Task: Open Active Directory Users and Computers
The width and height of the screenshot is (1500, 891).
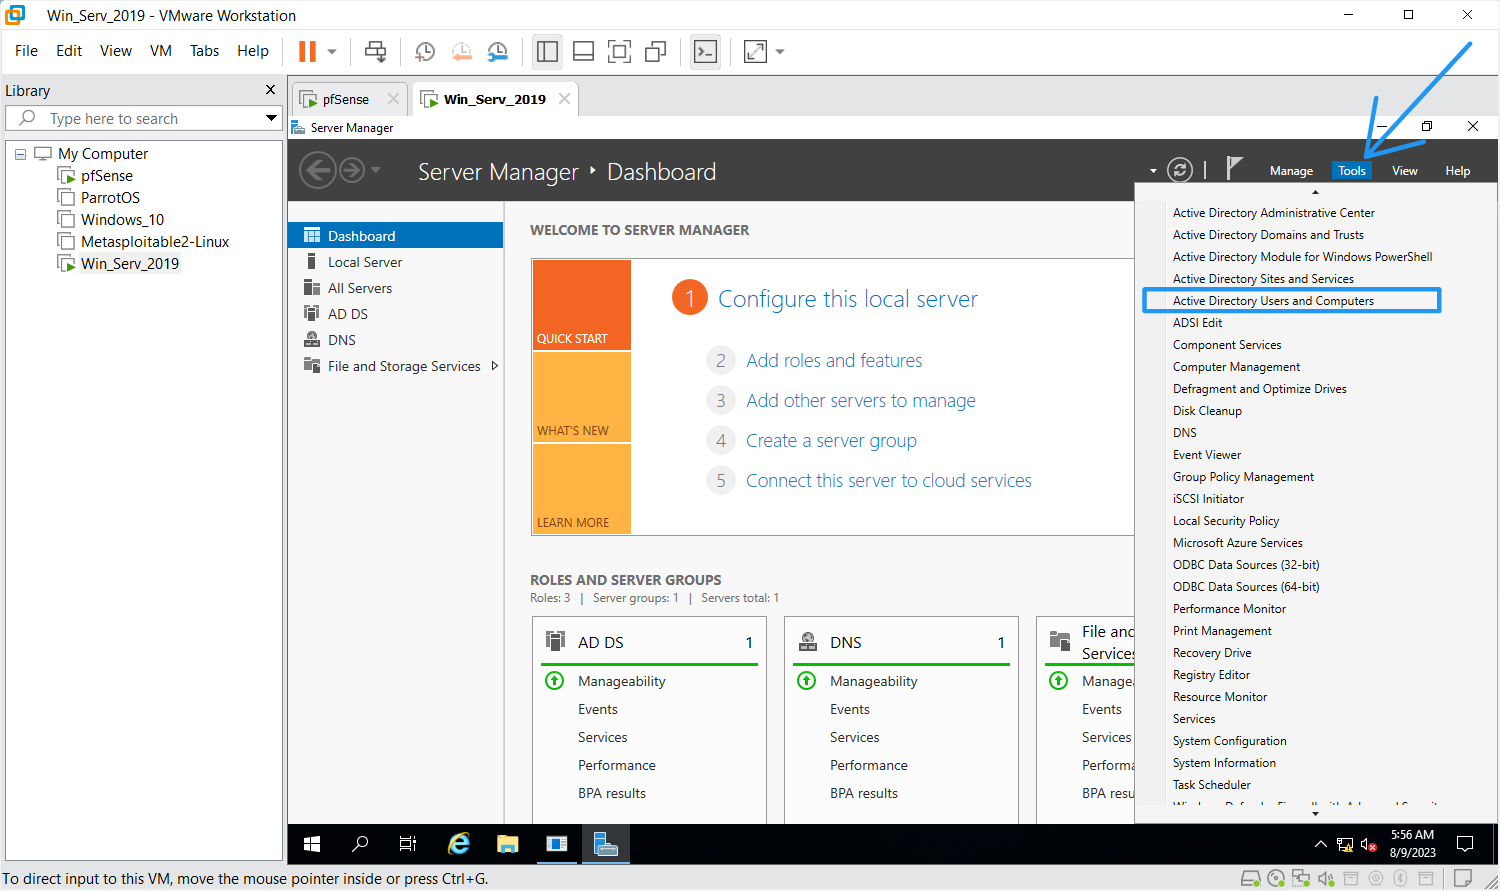Action: tap(1273, 301)
